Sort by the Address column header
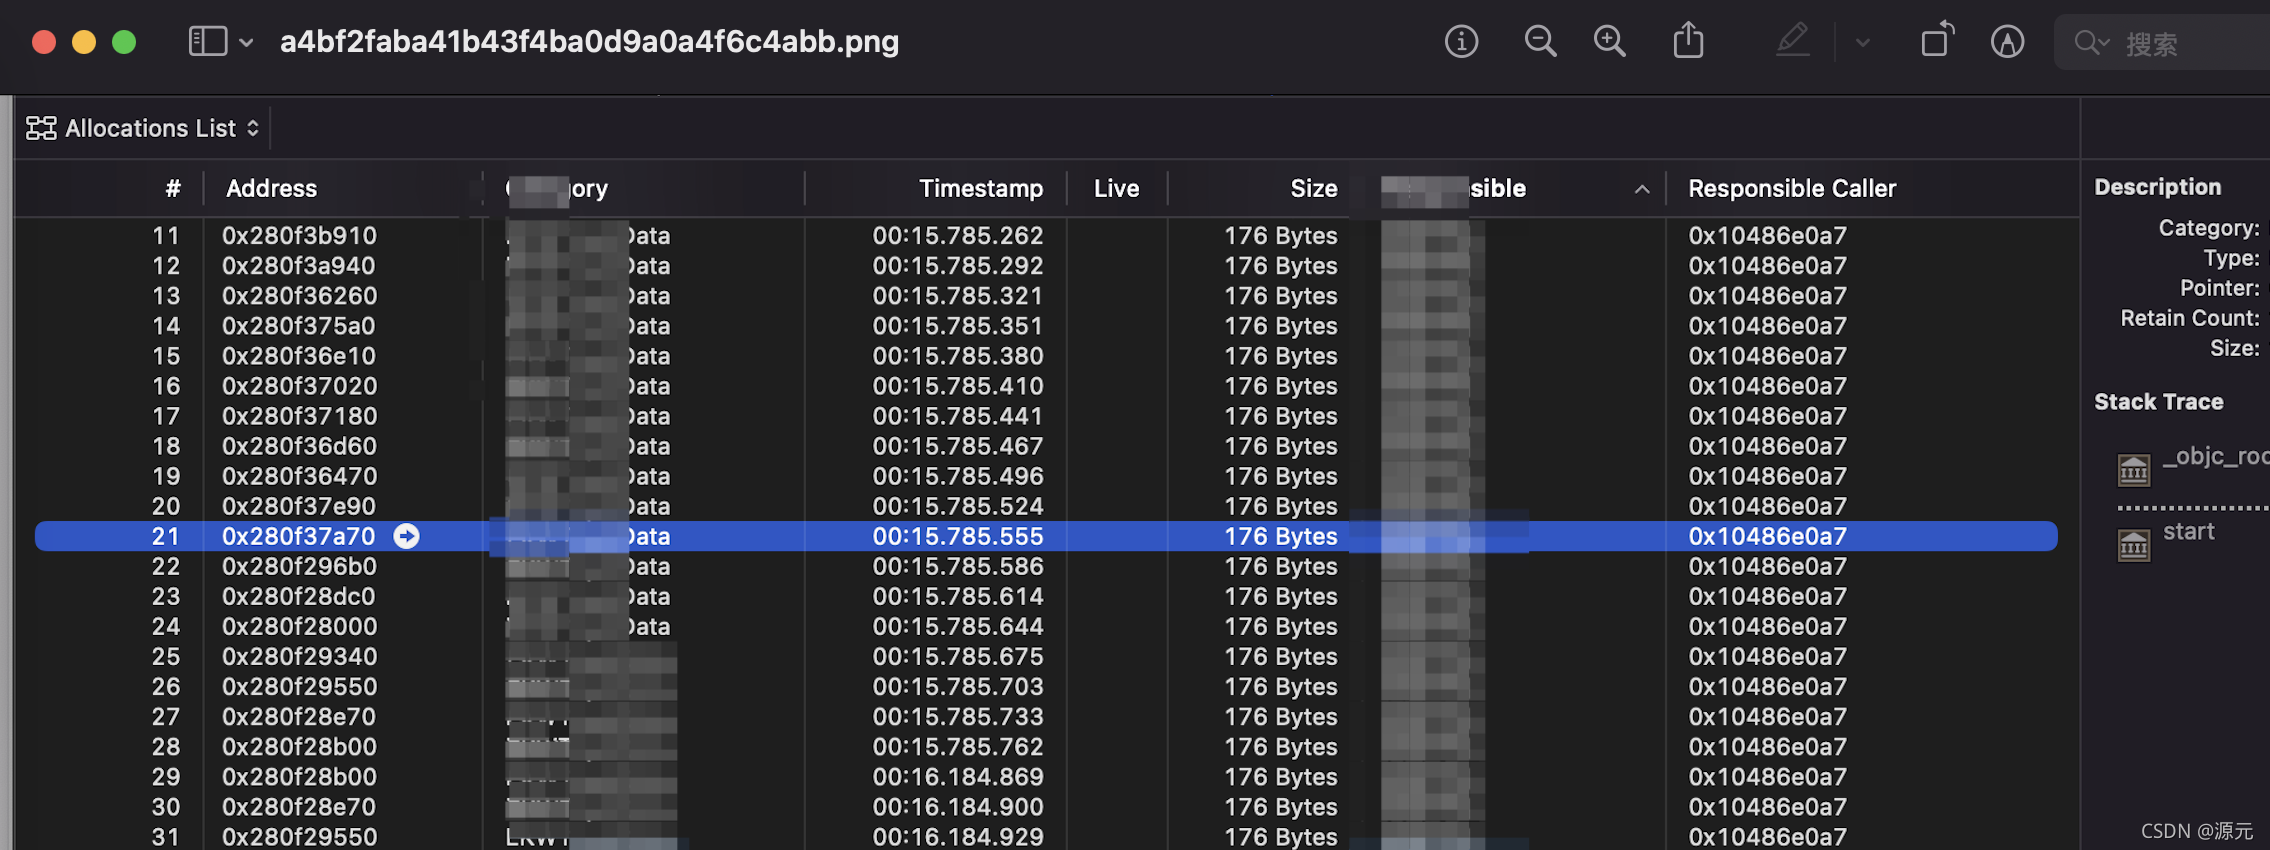The height and width of the screenshot is (850, 2270). 271,188
